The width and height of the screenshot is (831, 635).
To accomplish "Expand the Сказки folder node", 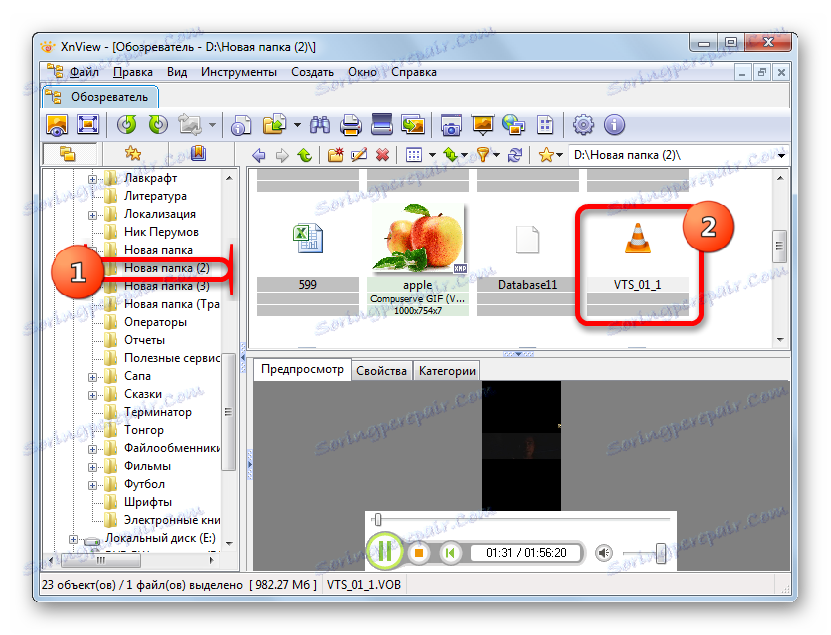I will coord(92,395).
